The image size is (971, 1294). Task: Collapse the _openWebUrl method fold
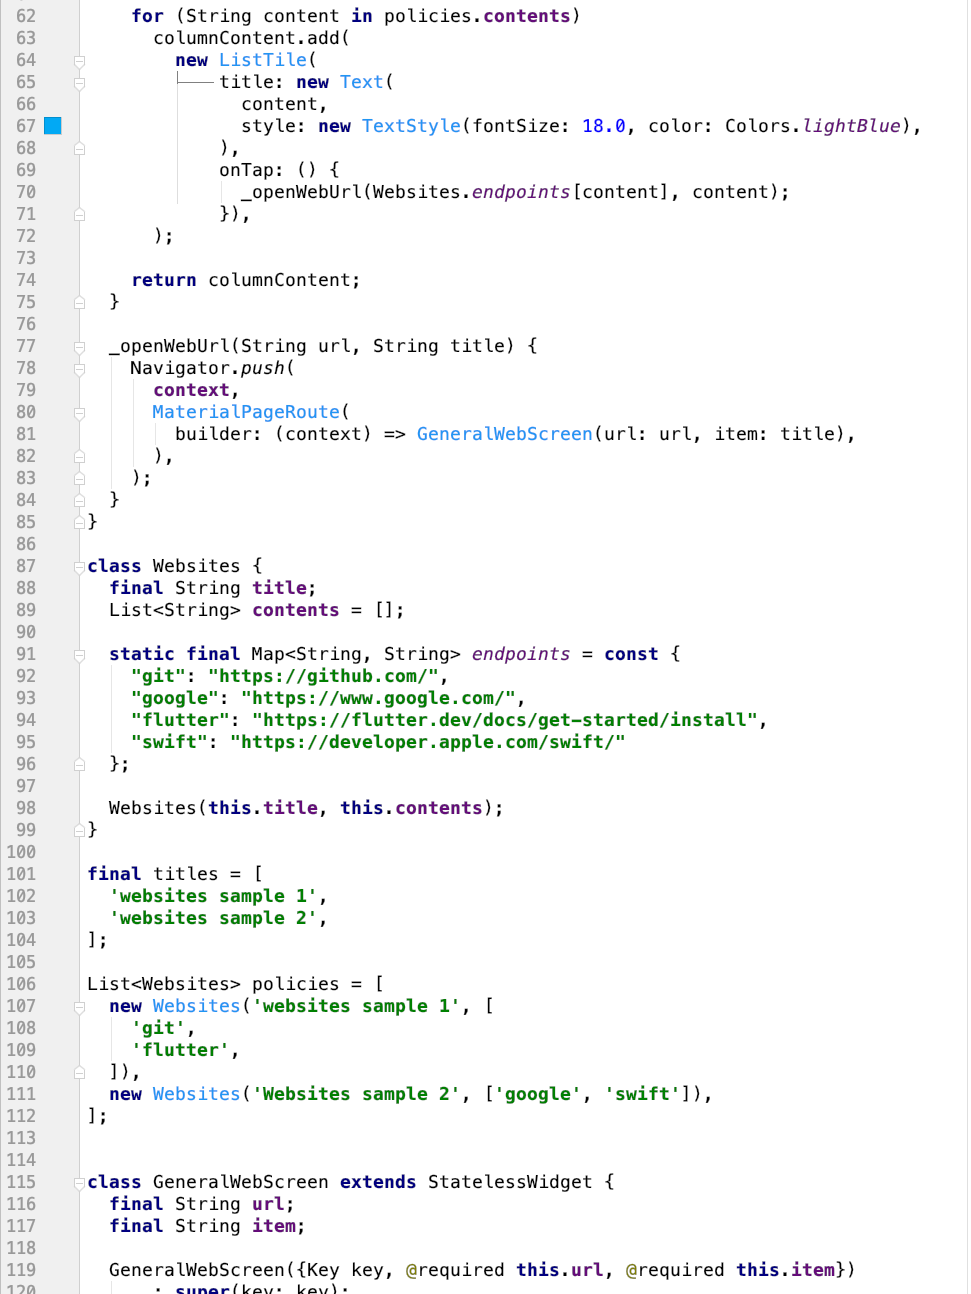pyautogui.click(x=81, y=345)
